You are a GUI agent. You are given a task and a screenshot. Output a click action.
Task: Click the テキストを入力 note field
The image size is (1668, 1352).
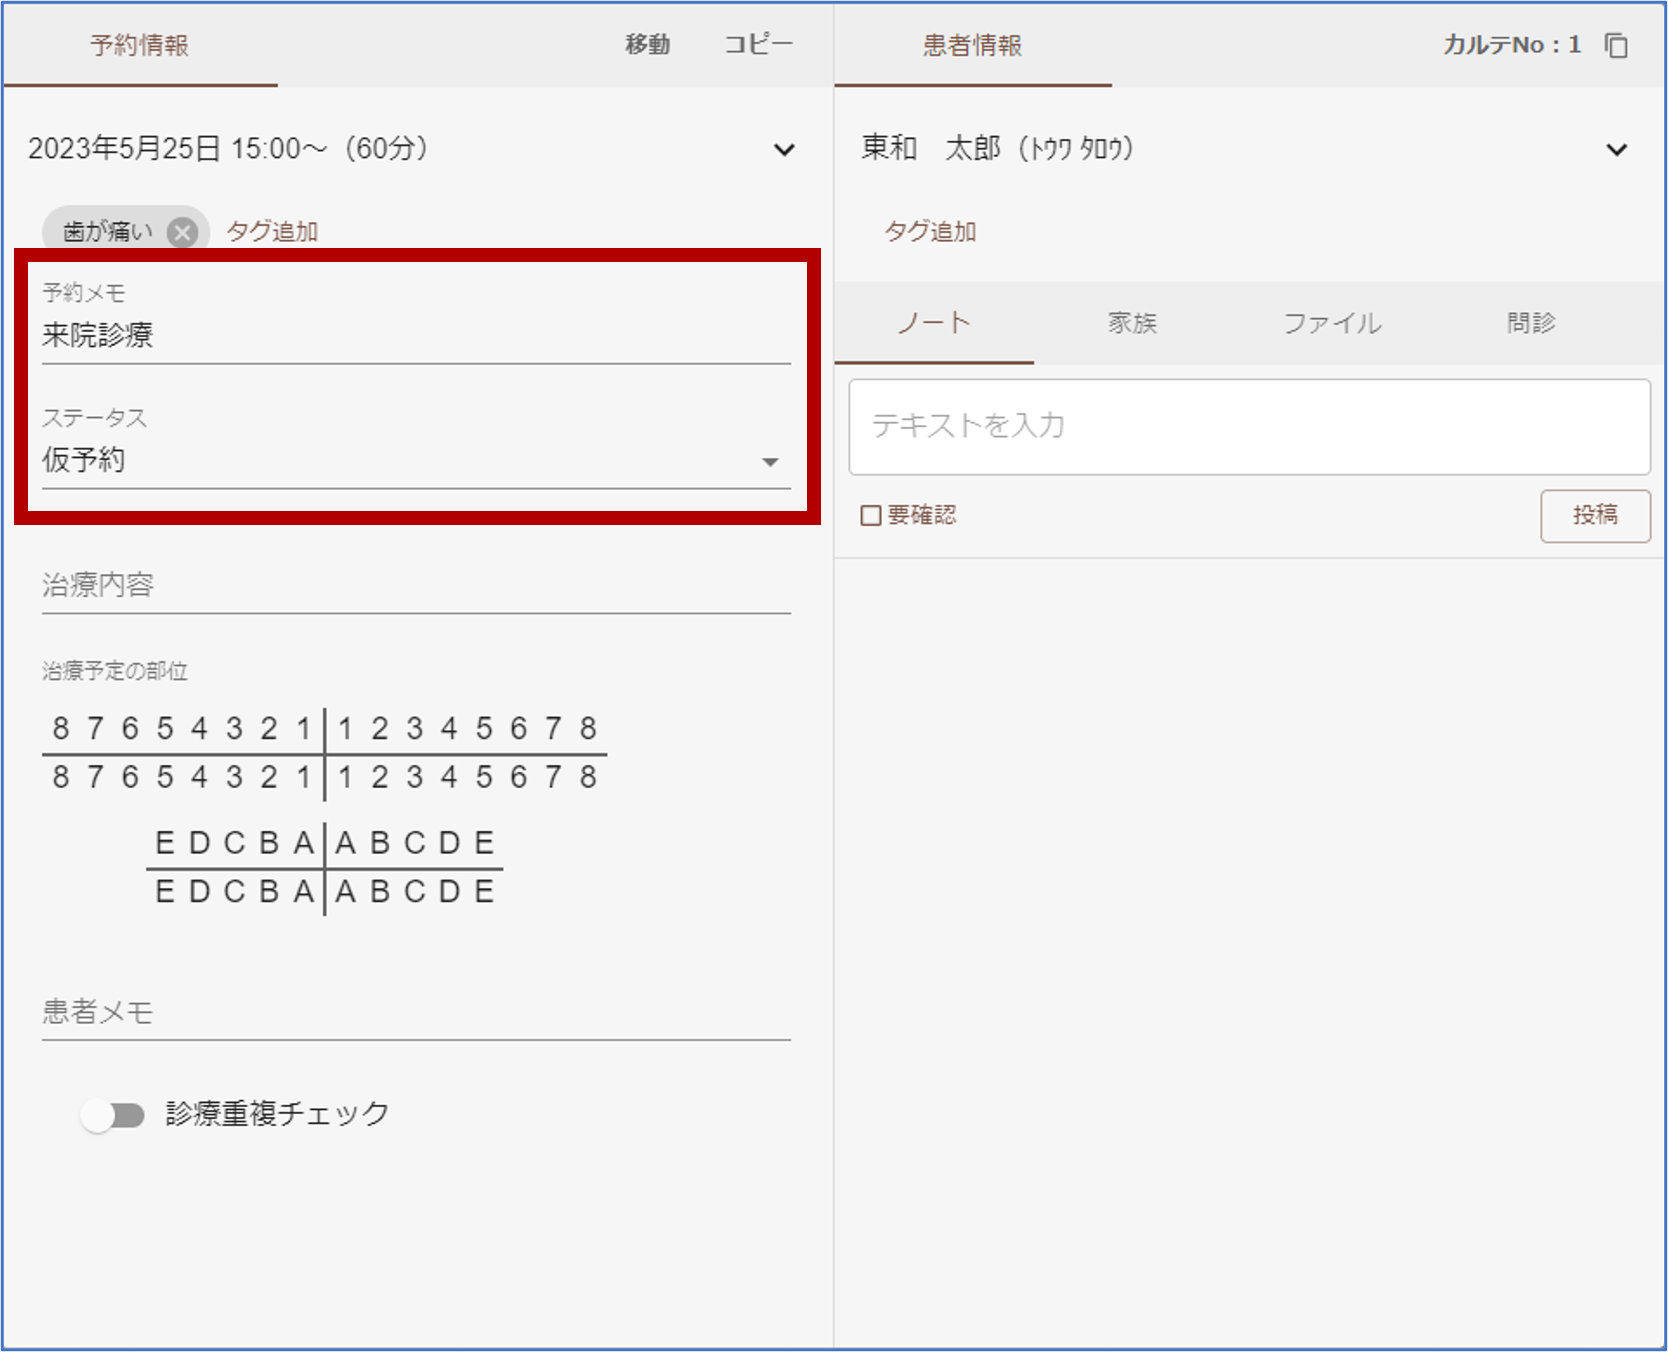1248,426
